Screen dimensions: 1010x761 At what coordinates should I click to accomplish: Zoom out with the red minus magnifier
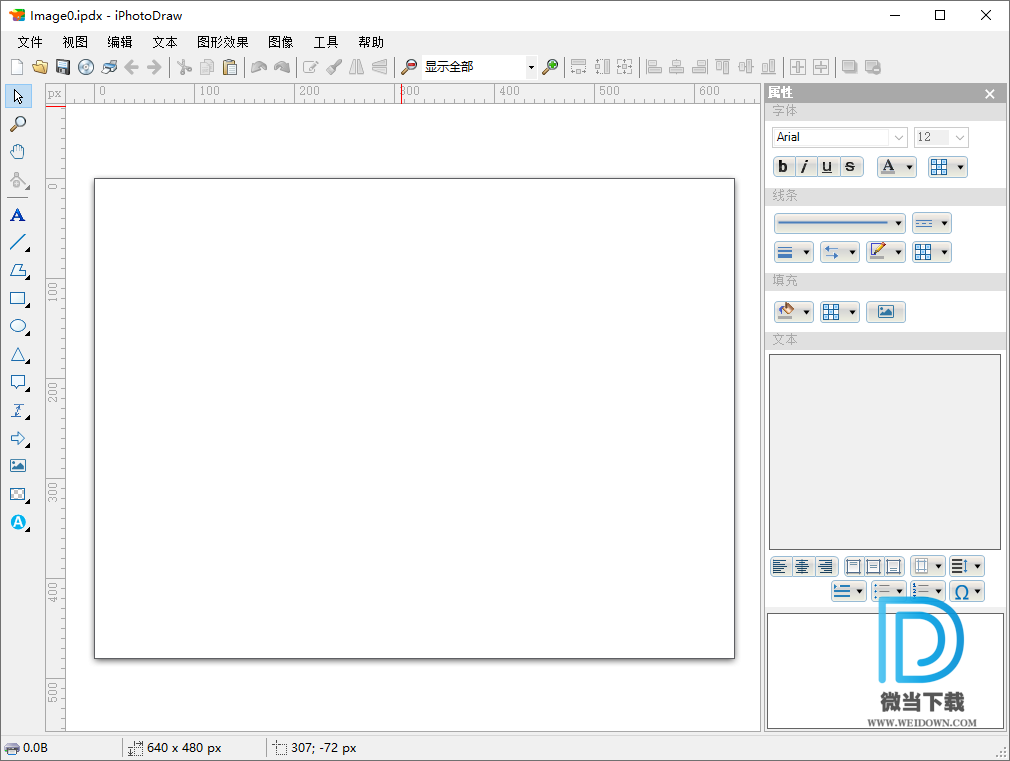tap(409, 67)
